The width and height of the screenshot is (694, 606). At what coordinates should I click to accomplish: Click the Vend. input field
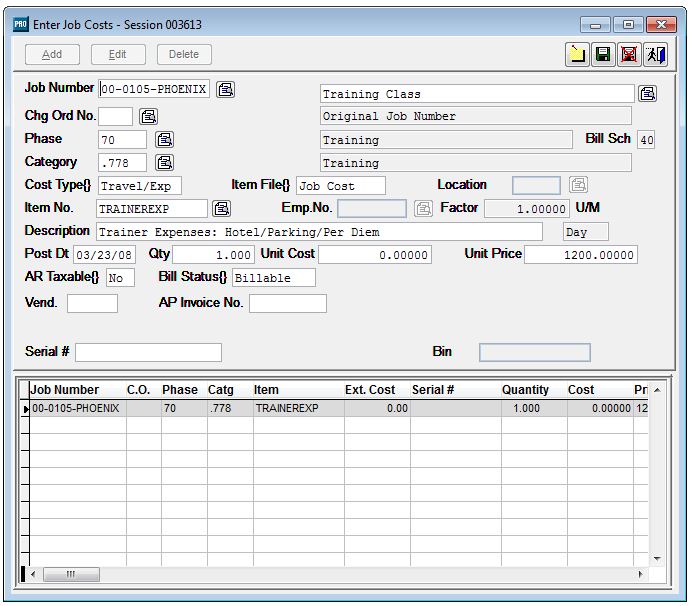coord(93,304)
